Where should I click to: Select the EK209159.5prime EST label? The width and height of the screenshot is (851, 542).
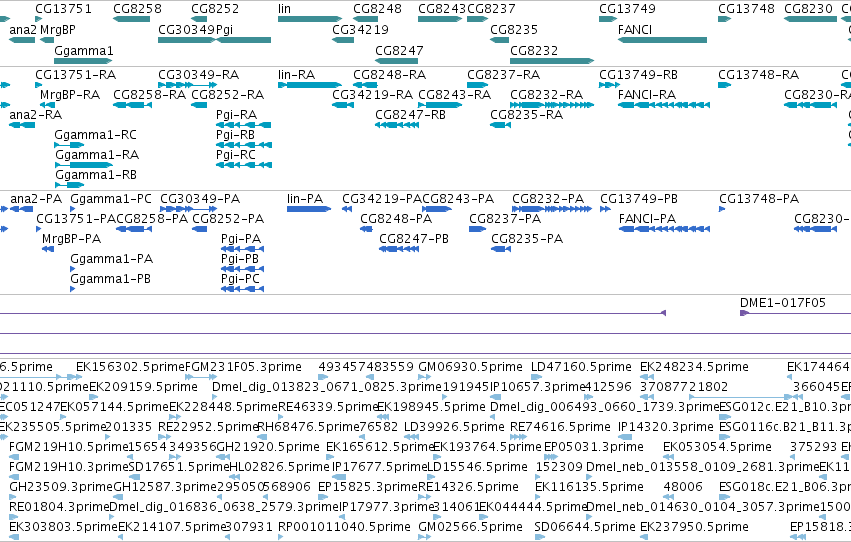pos(143,387)
